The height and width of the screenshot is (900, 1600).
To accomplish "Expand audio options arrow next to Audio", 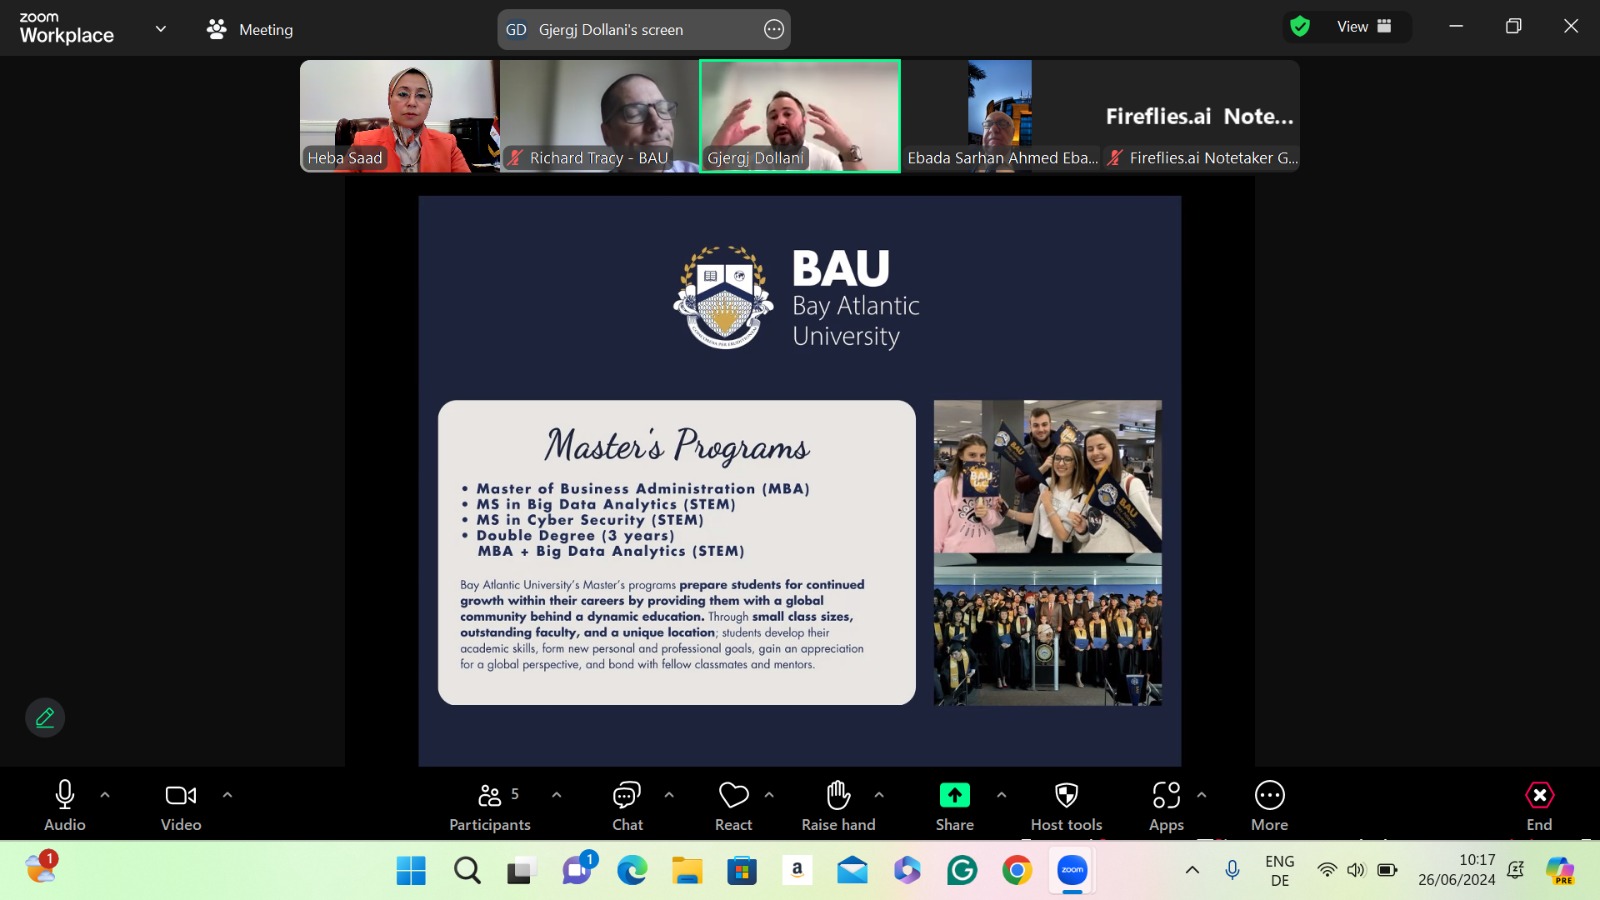I will (105, 795).
